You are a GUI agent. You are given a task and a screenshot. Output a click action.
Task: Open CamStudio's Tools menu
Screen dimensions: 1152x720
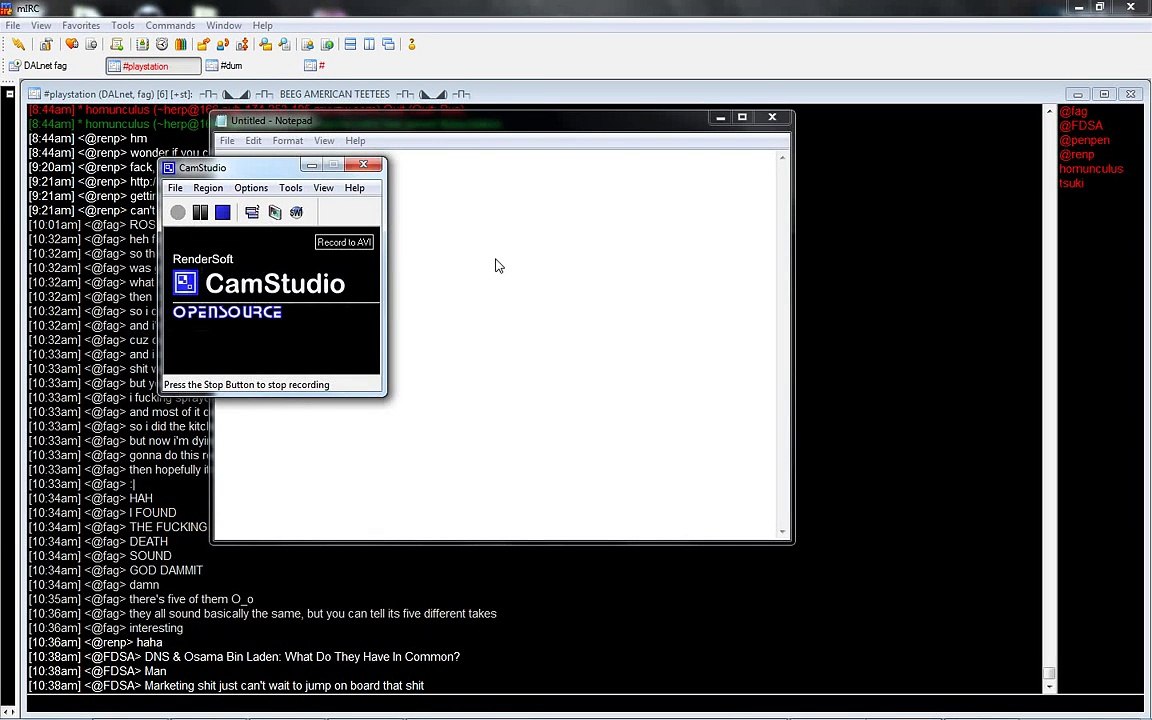[x=290, y=188]
